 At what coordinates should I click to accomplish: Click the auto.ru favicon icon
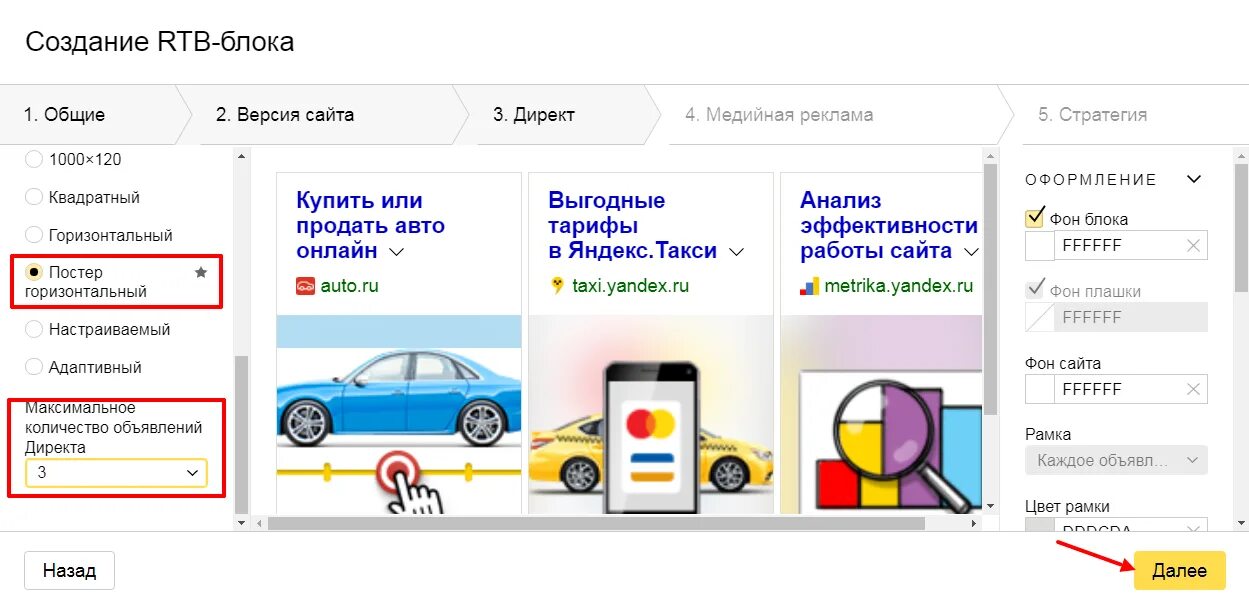[305, 286]
